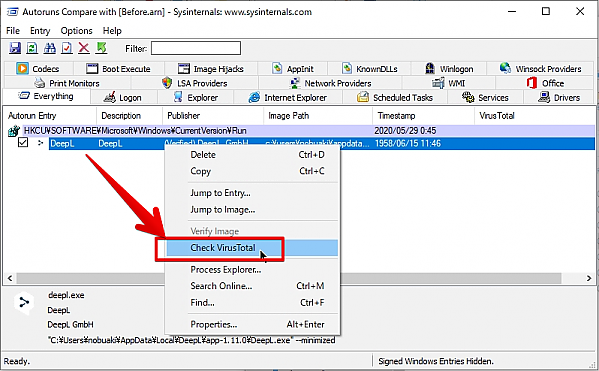Switch to the Explorer tab
599x371 pixels.
[196, 98]
